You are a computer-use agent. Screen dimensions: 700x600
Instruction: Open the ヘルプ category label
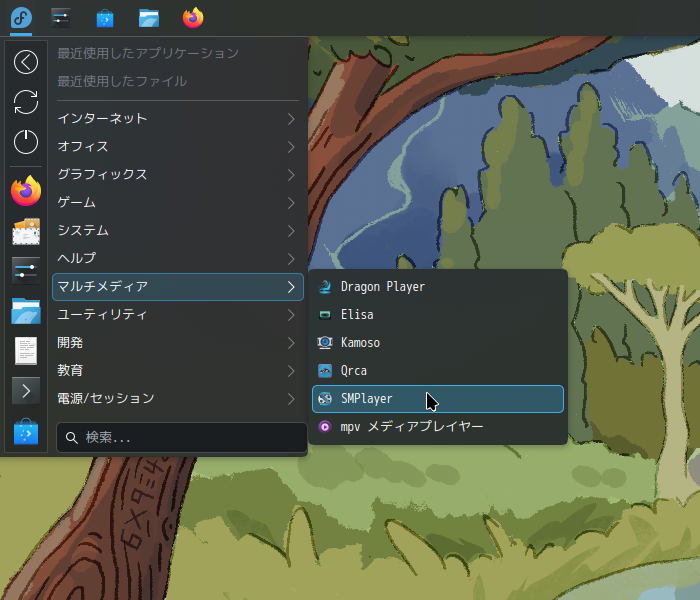pos(76,259)
